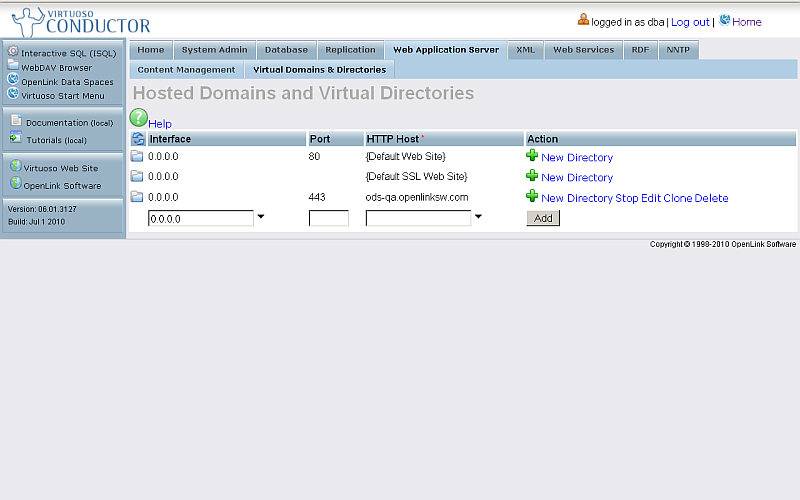Click the refresh icon beside Interface header

(x=138, y=139)
